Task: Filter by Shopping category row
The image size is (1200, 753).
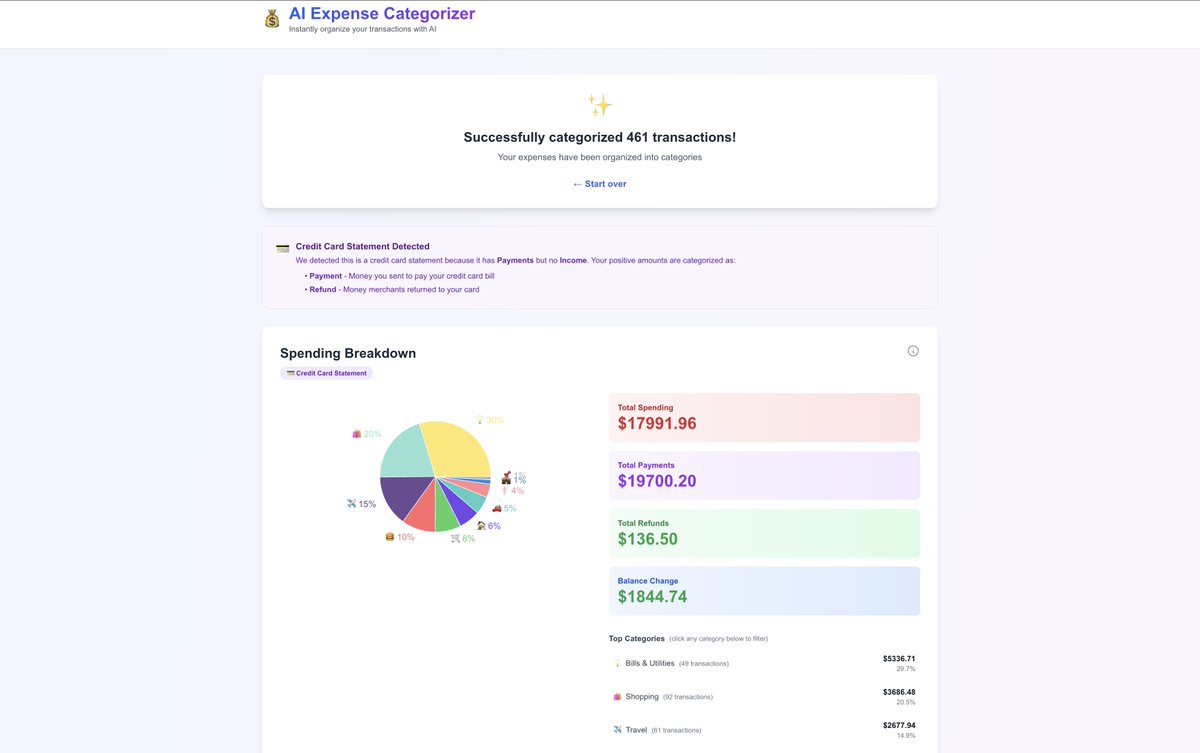Action: (764, 697)
